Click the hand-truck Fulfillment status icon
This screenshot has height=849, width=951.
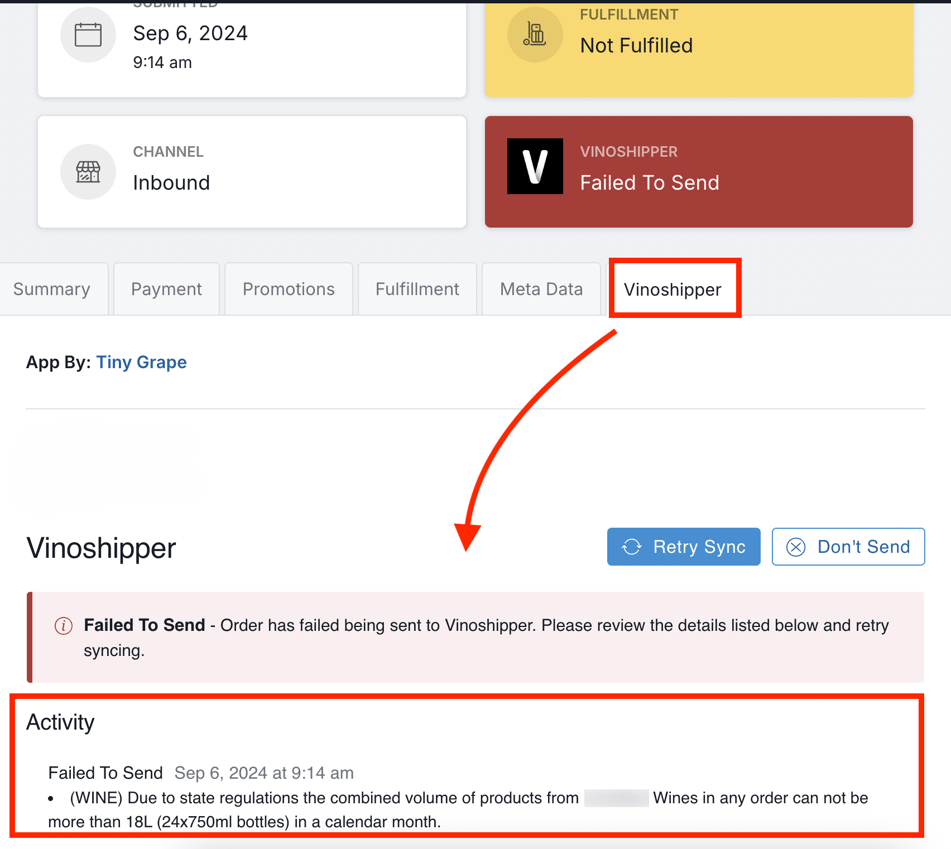pyautogui.click(x=535, y=35)
